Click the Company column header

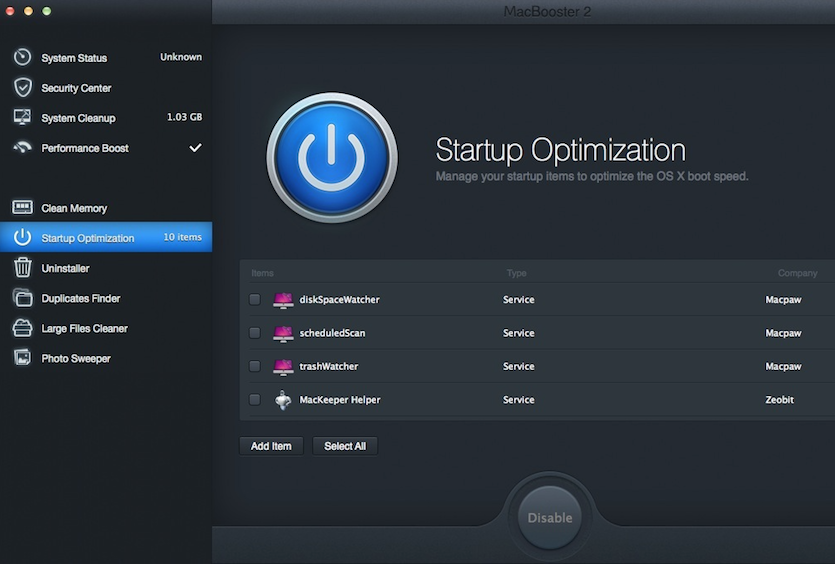coord(797,273)
